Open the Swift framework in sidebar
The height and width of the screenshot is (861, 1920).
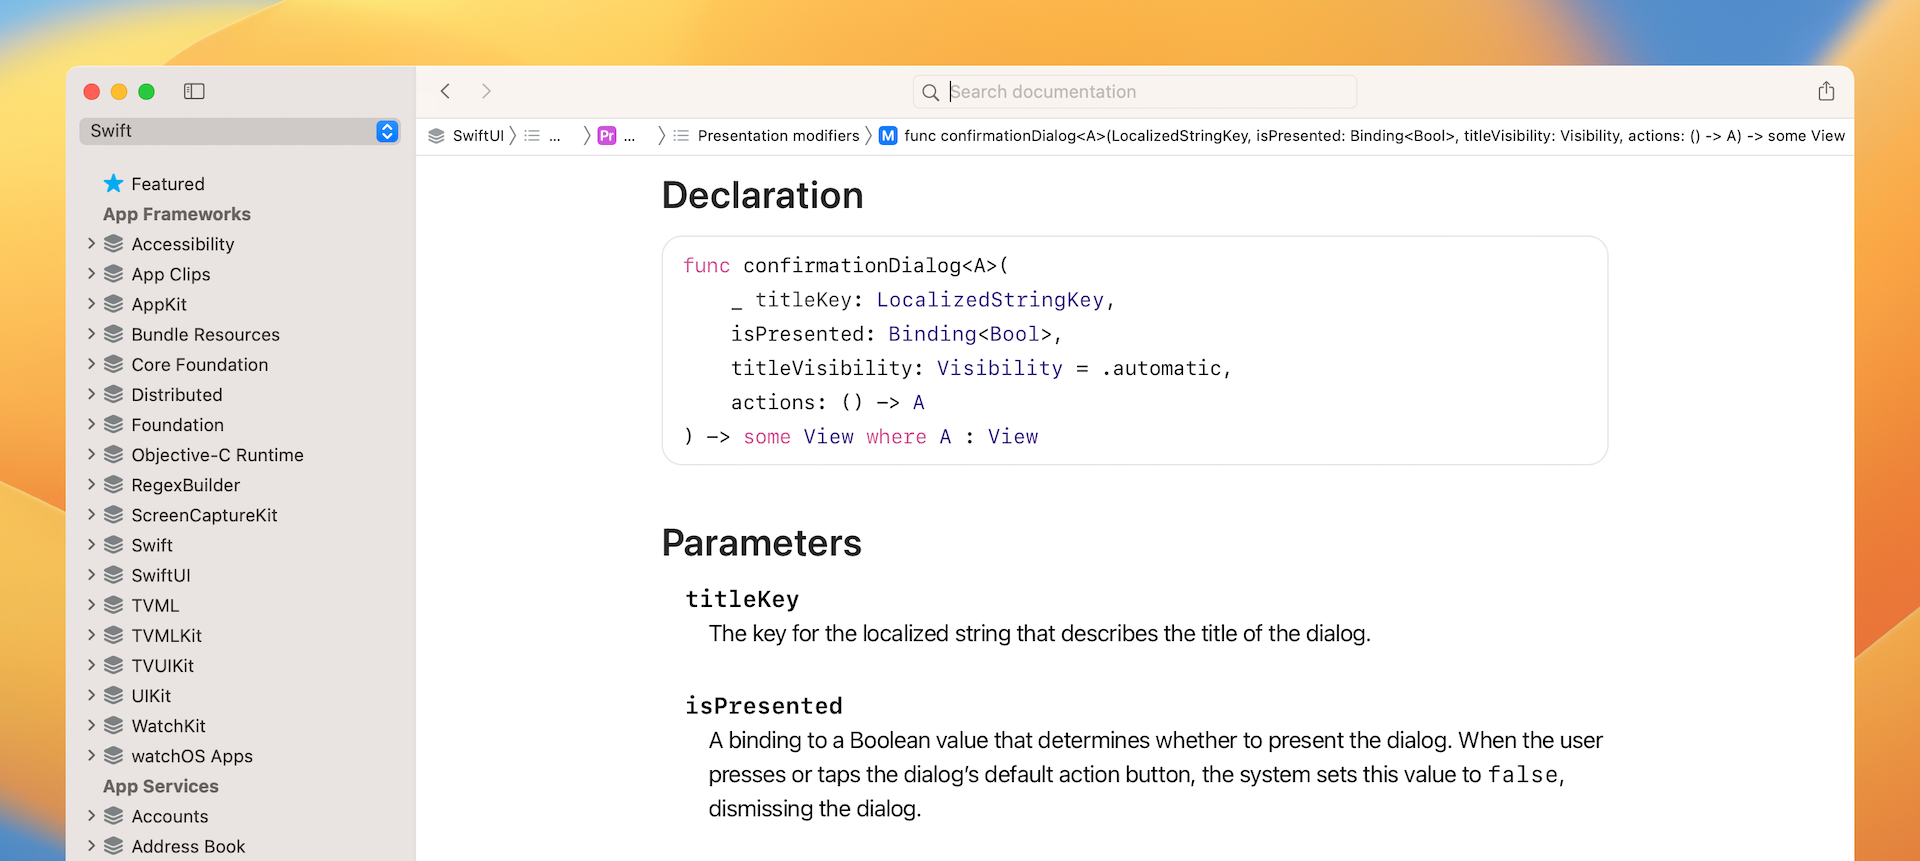152,545
